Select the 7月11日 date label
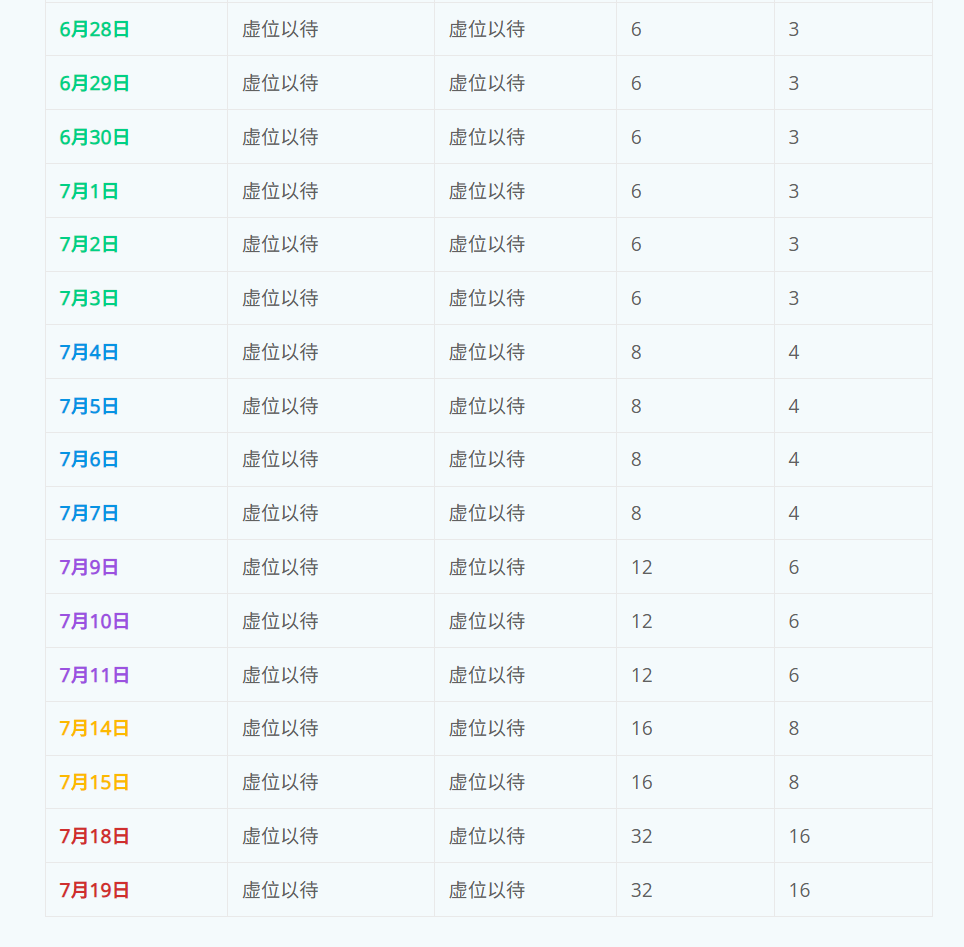 (x=94, y=675)
